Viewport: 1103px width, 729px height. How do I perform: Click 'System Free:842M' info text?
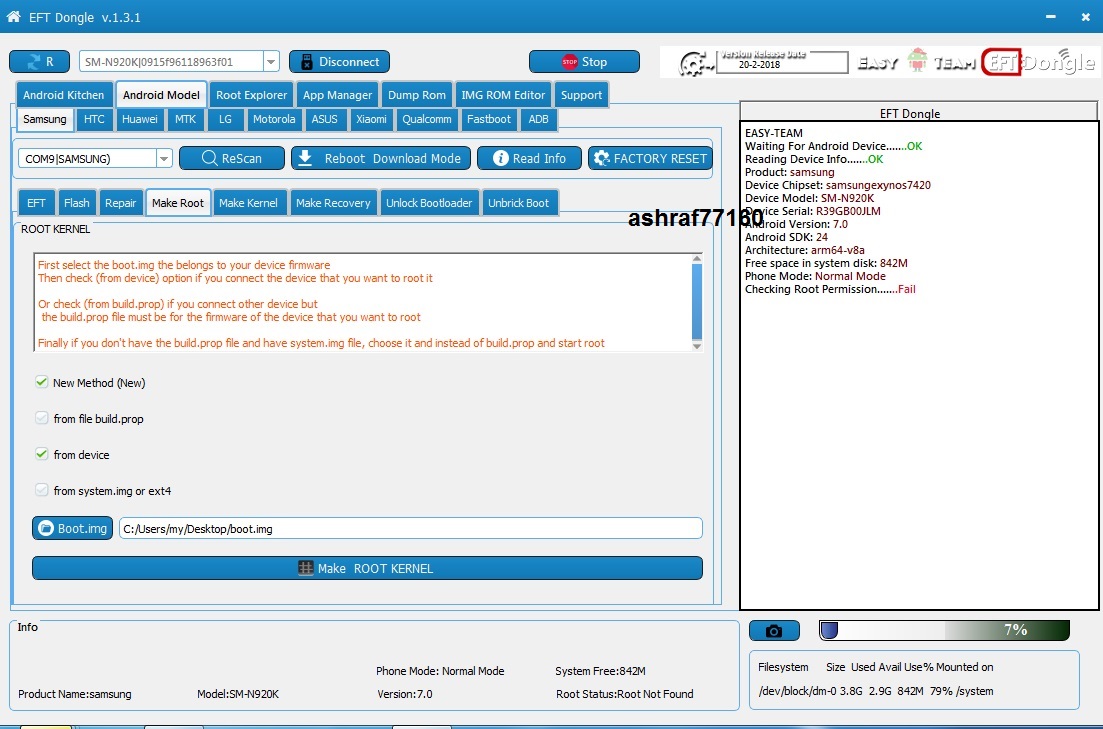(x=600, y=671)
